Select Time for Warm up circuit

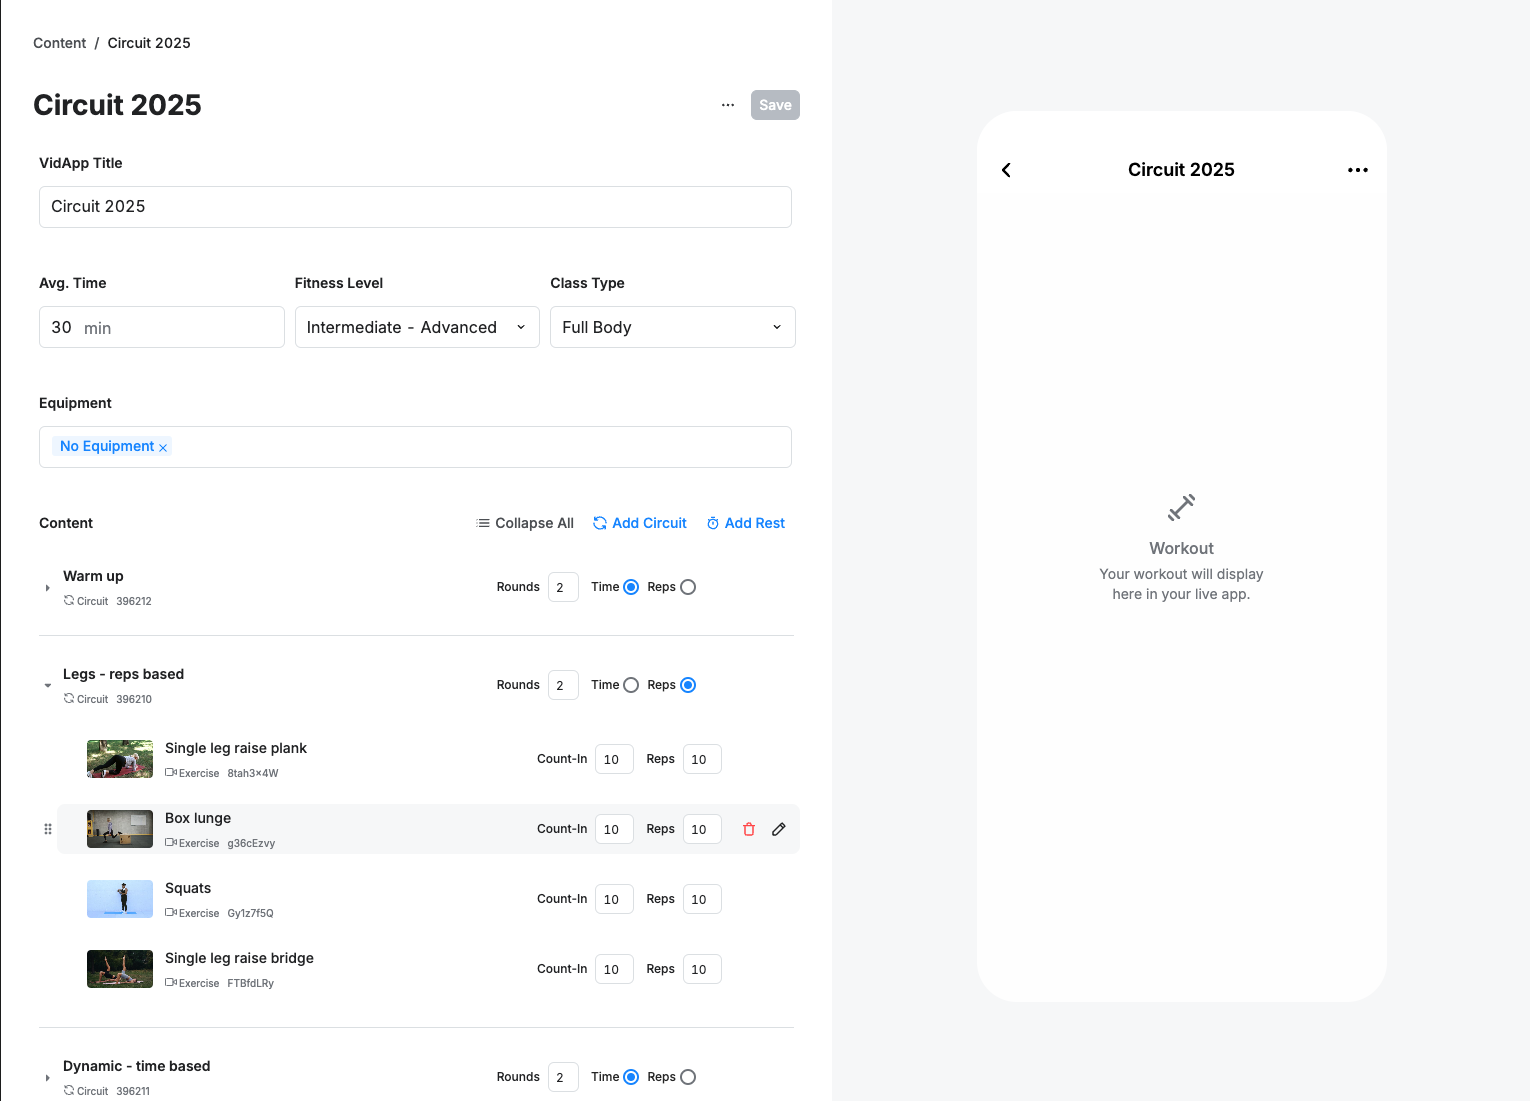(x=631, y=587)
